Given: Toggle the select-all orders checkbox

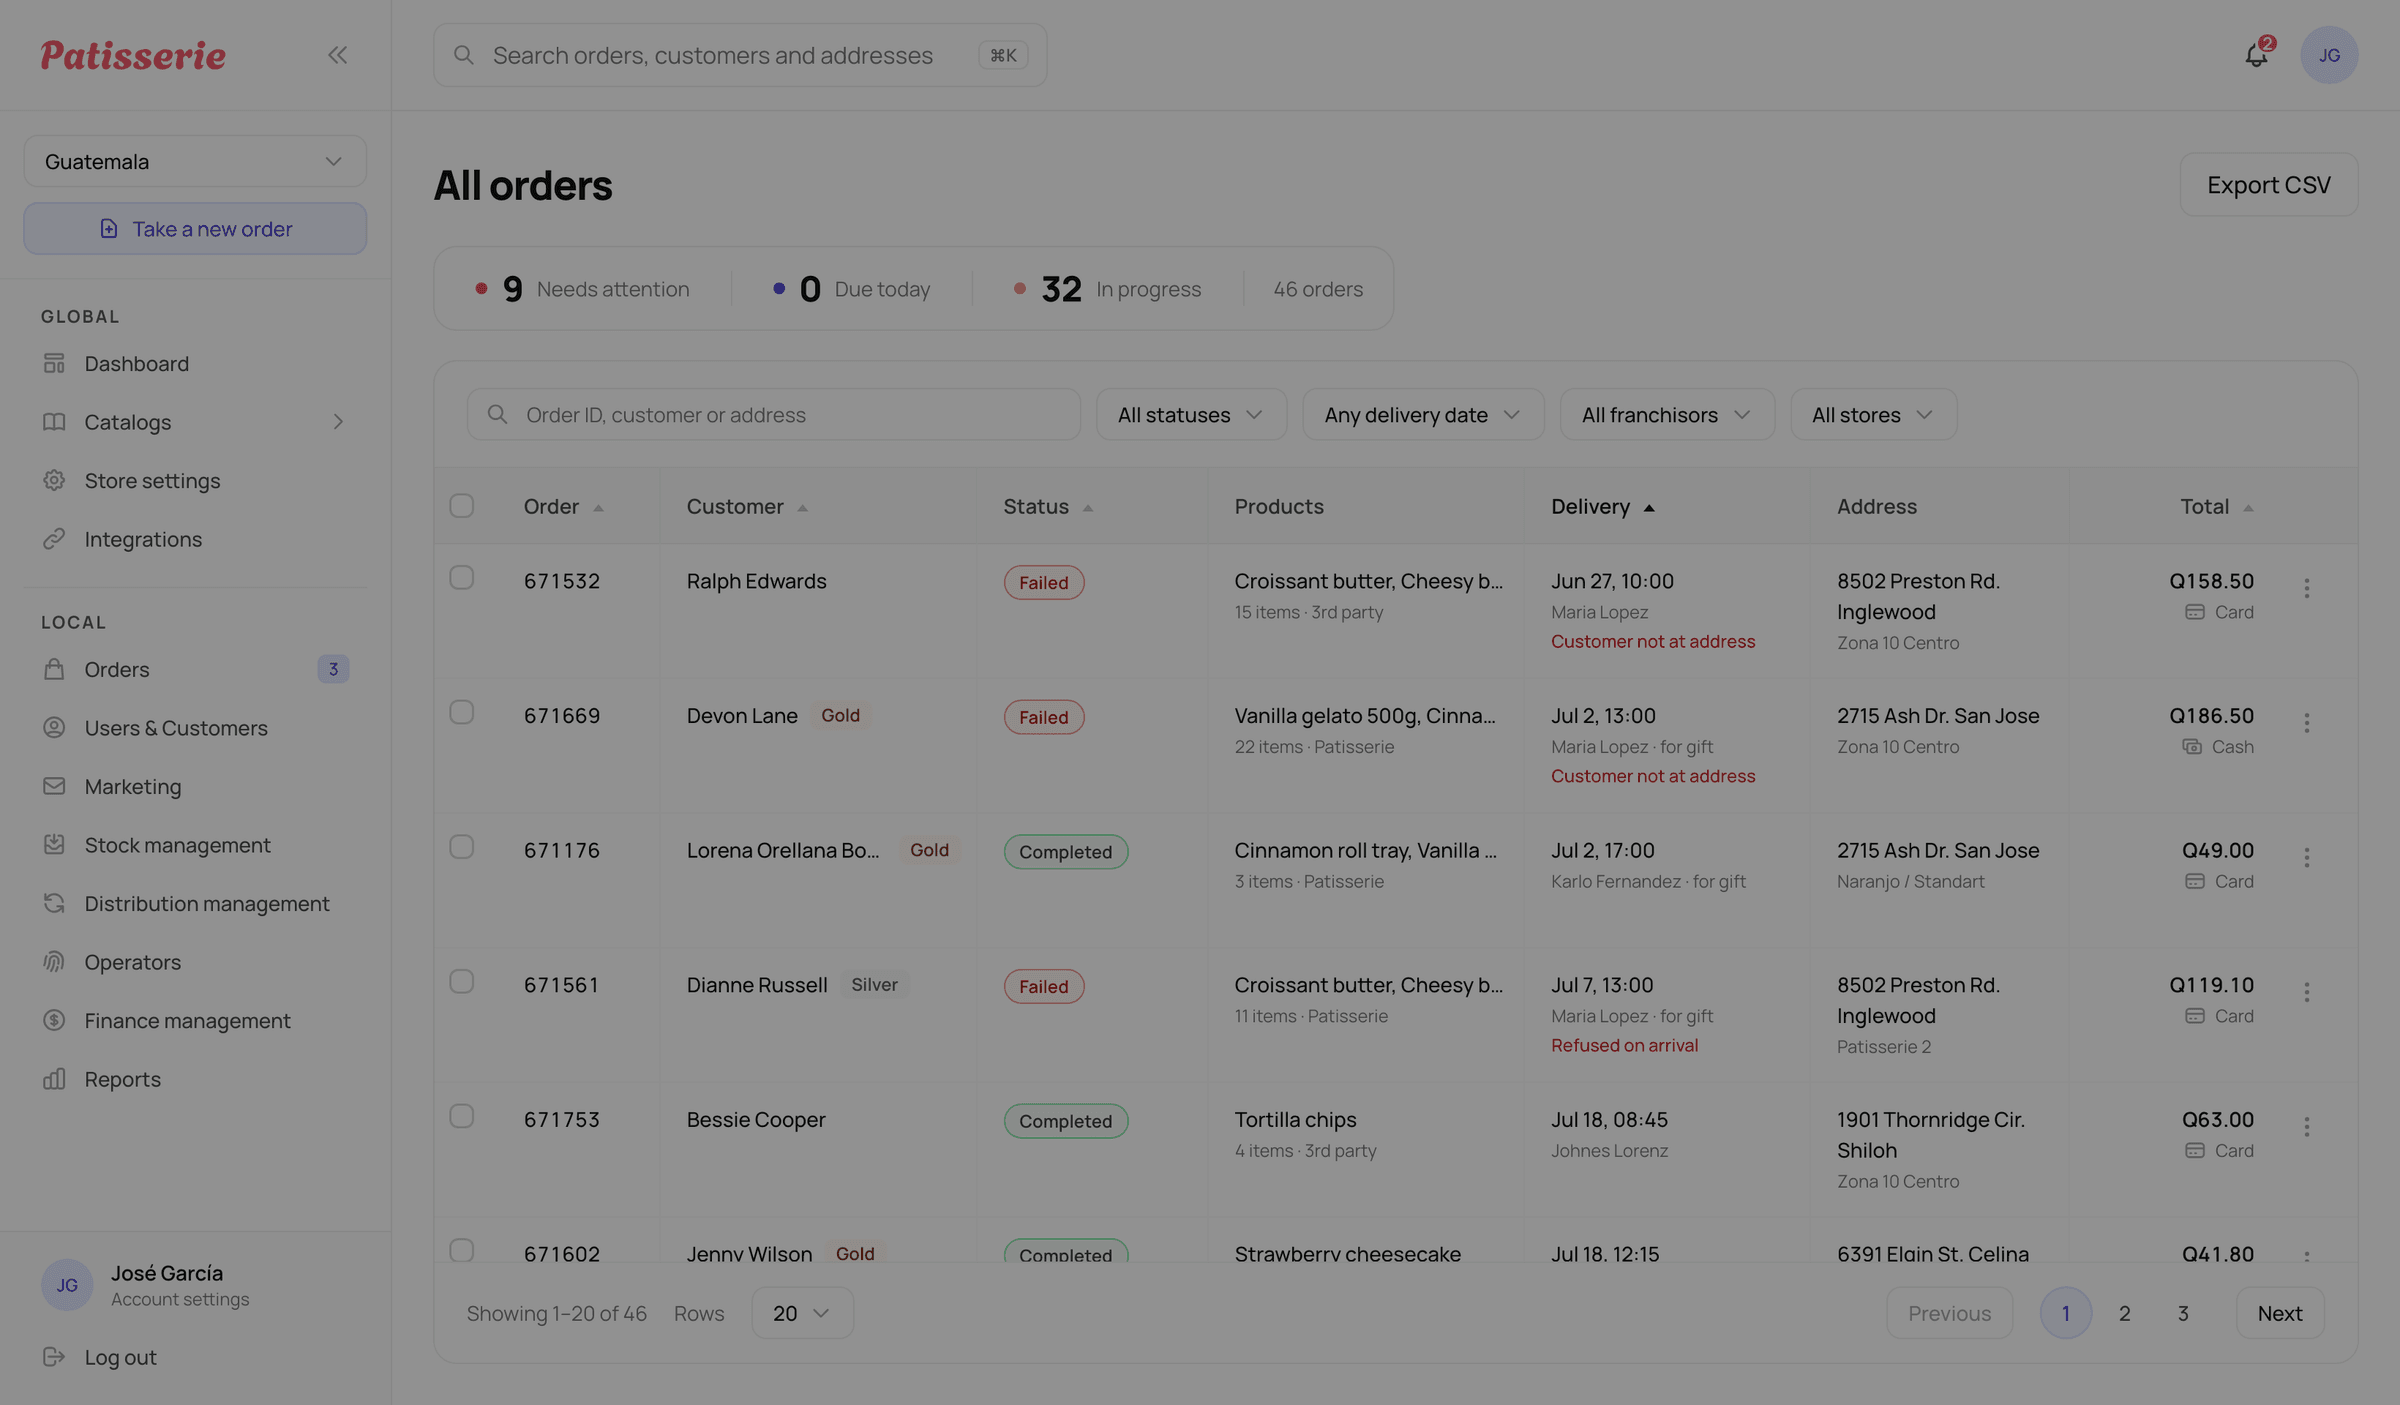Looking at the screenshot, I should pyautogui.click(x=461, y=506).
